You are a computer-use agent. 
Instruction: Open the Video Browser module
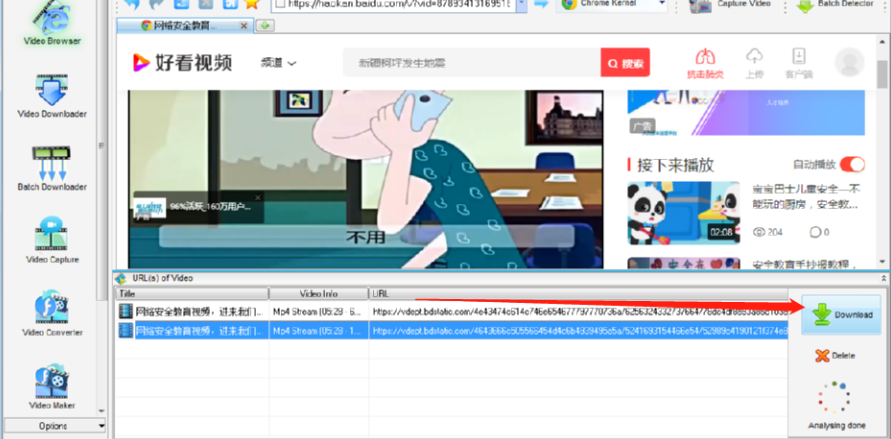click(52, 23)
